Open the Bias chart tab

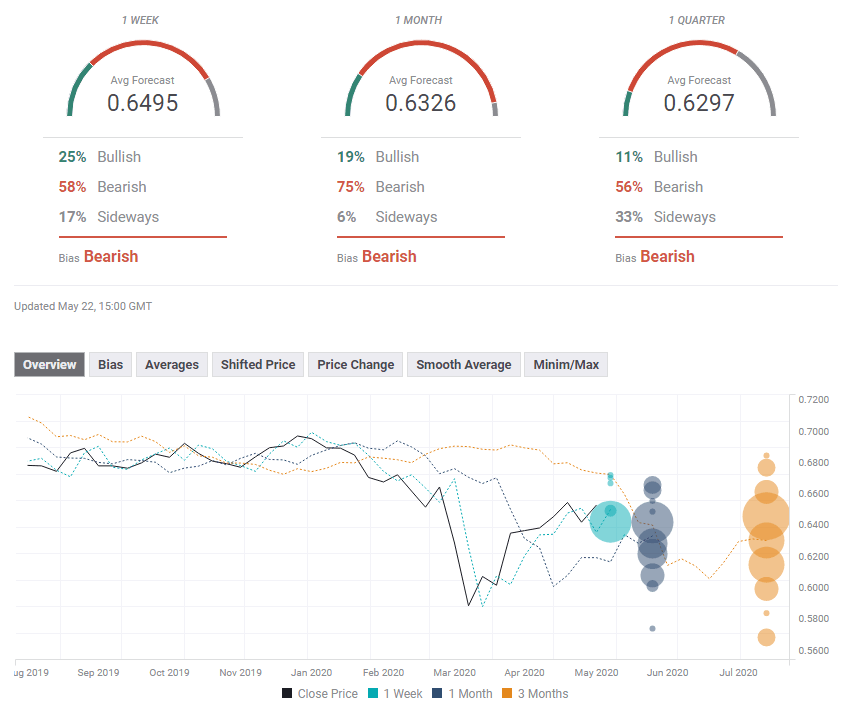coord(110,365)
